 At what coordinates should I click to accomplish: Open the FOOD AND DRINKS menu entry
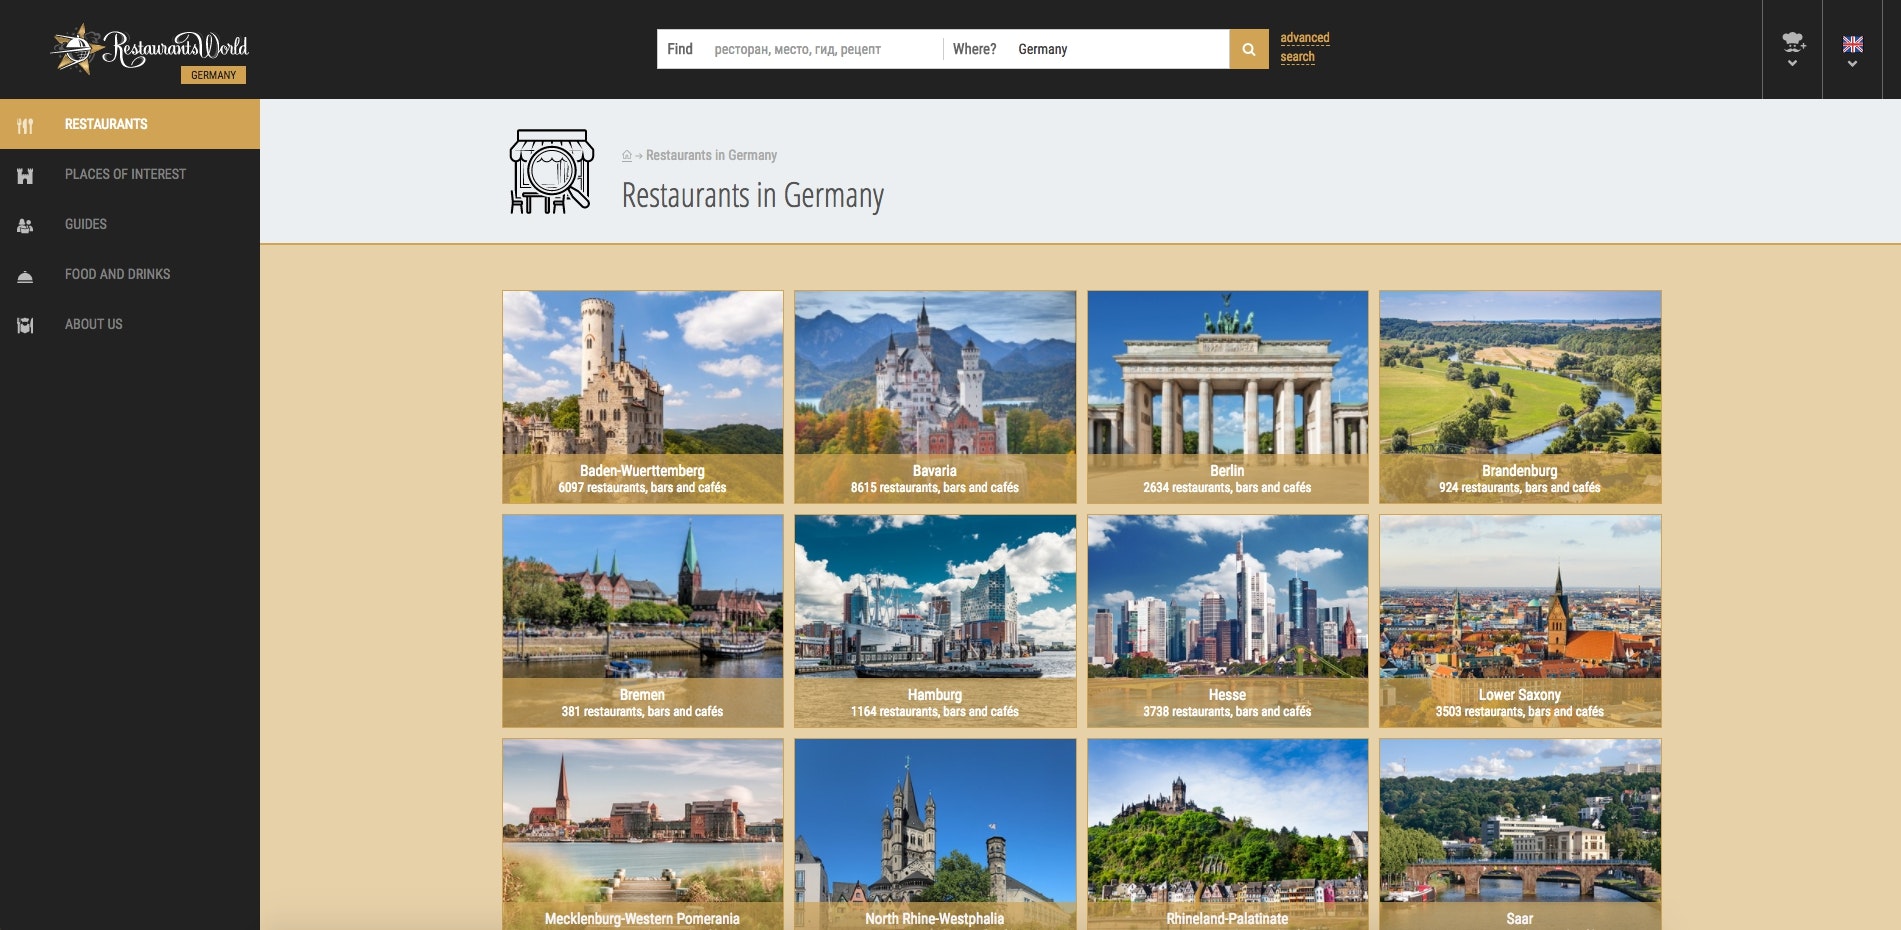(117, 274)
